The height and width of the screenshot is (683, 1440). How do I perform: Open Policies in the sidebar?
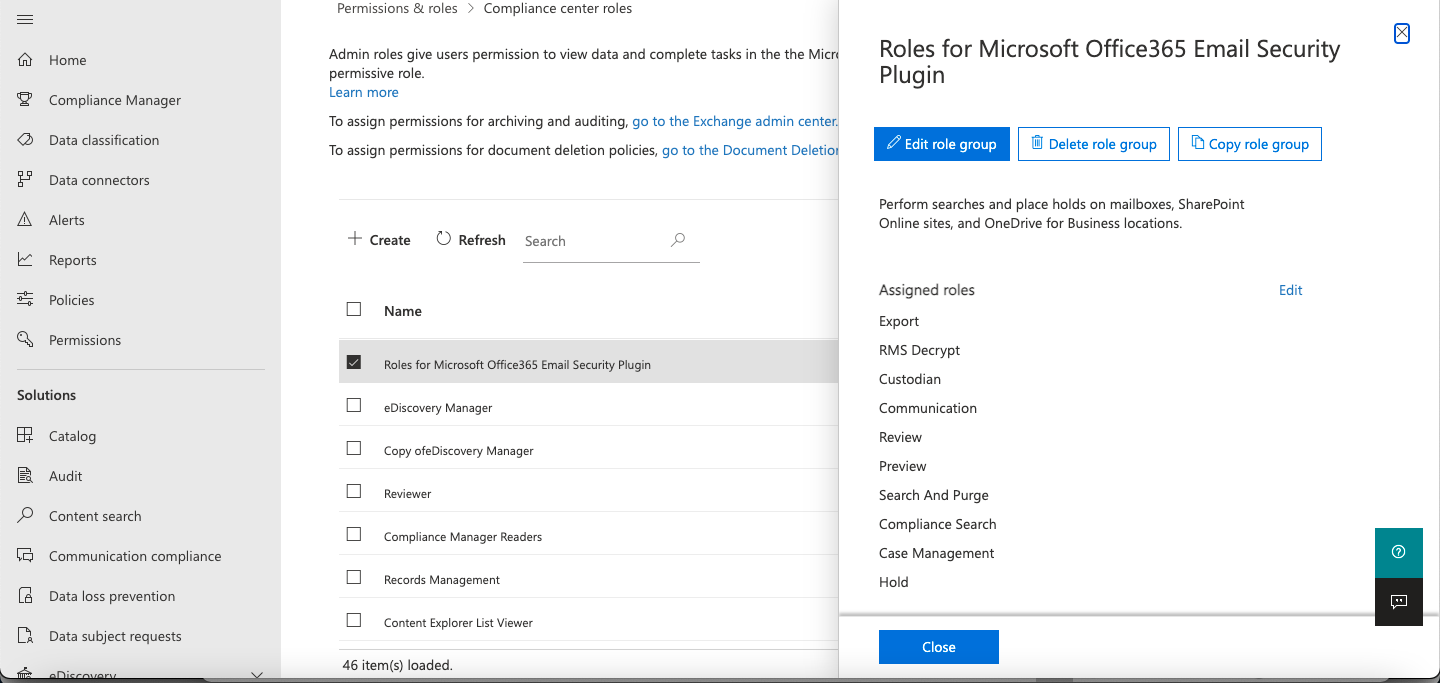click(72, 300)
